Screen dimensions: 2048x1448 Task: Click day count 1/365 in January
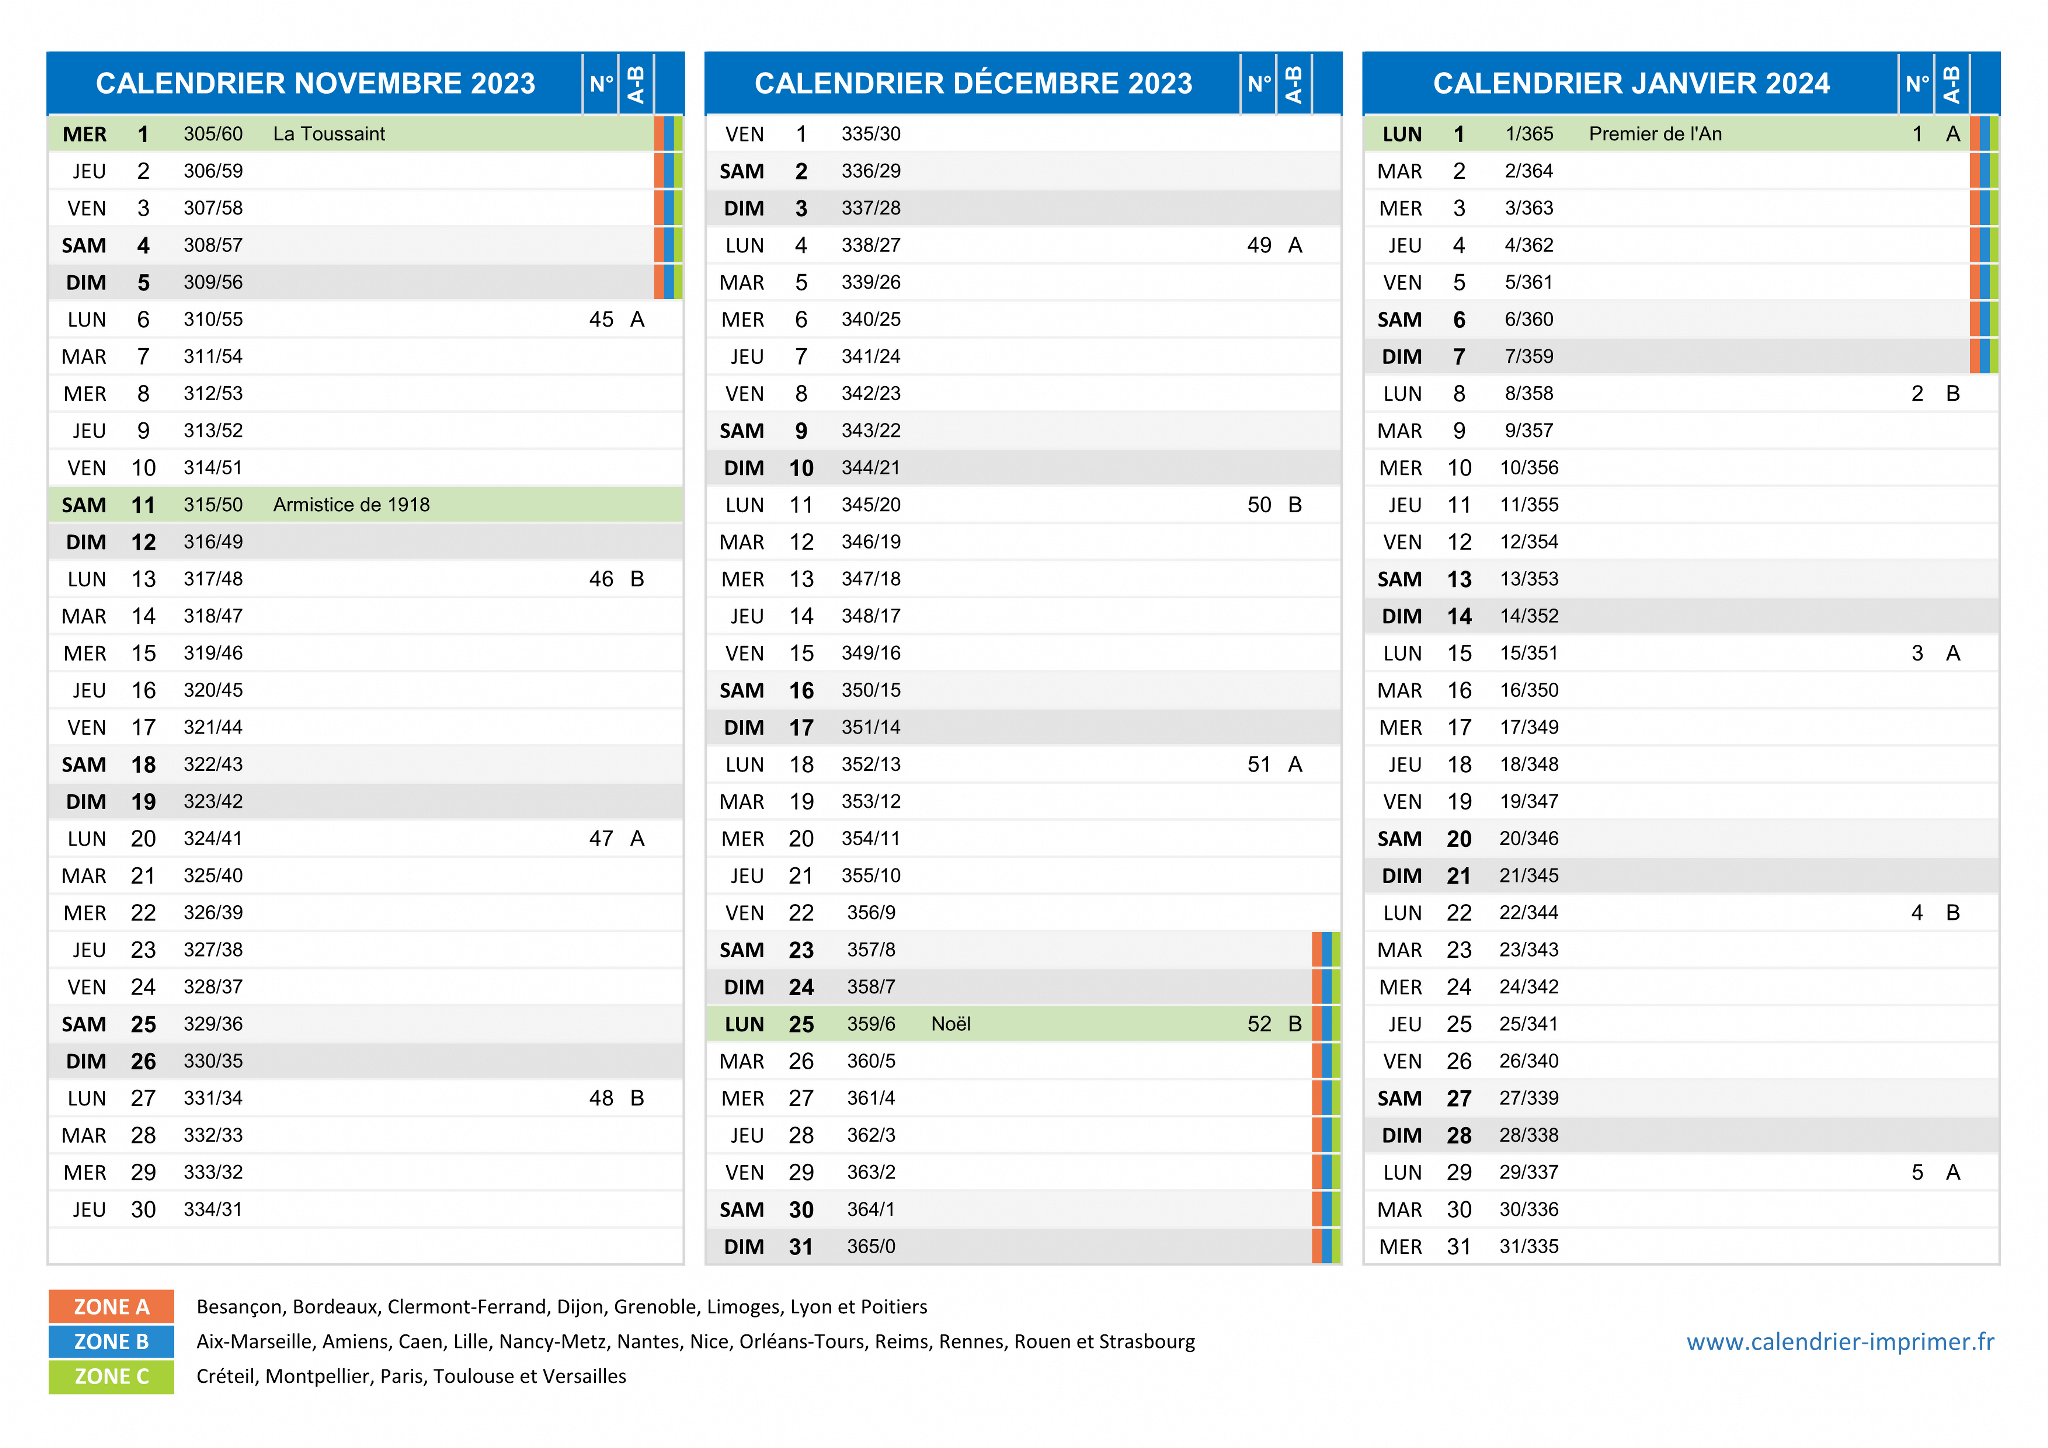(x=1529, y=134)
